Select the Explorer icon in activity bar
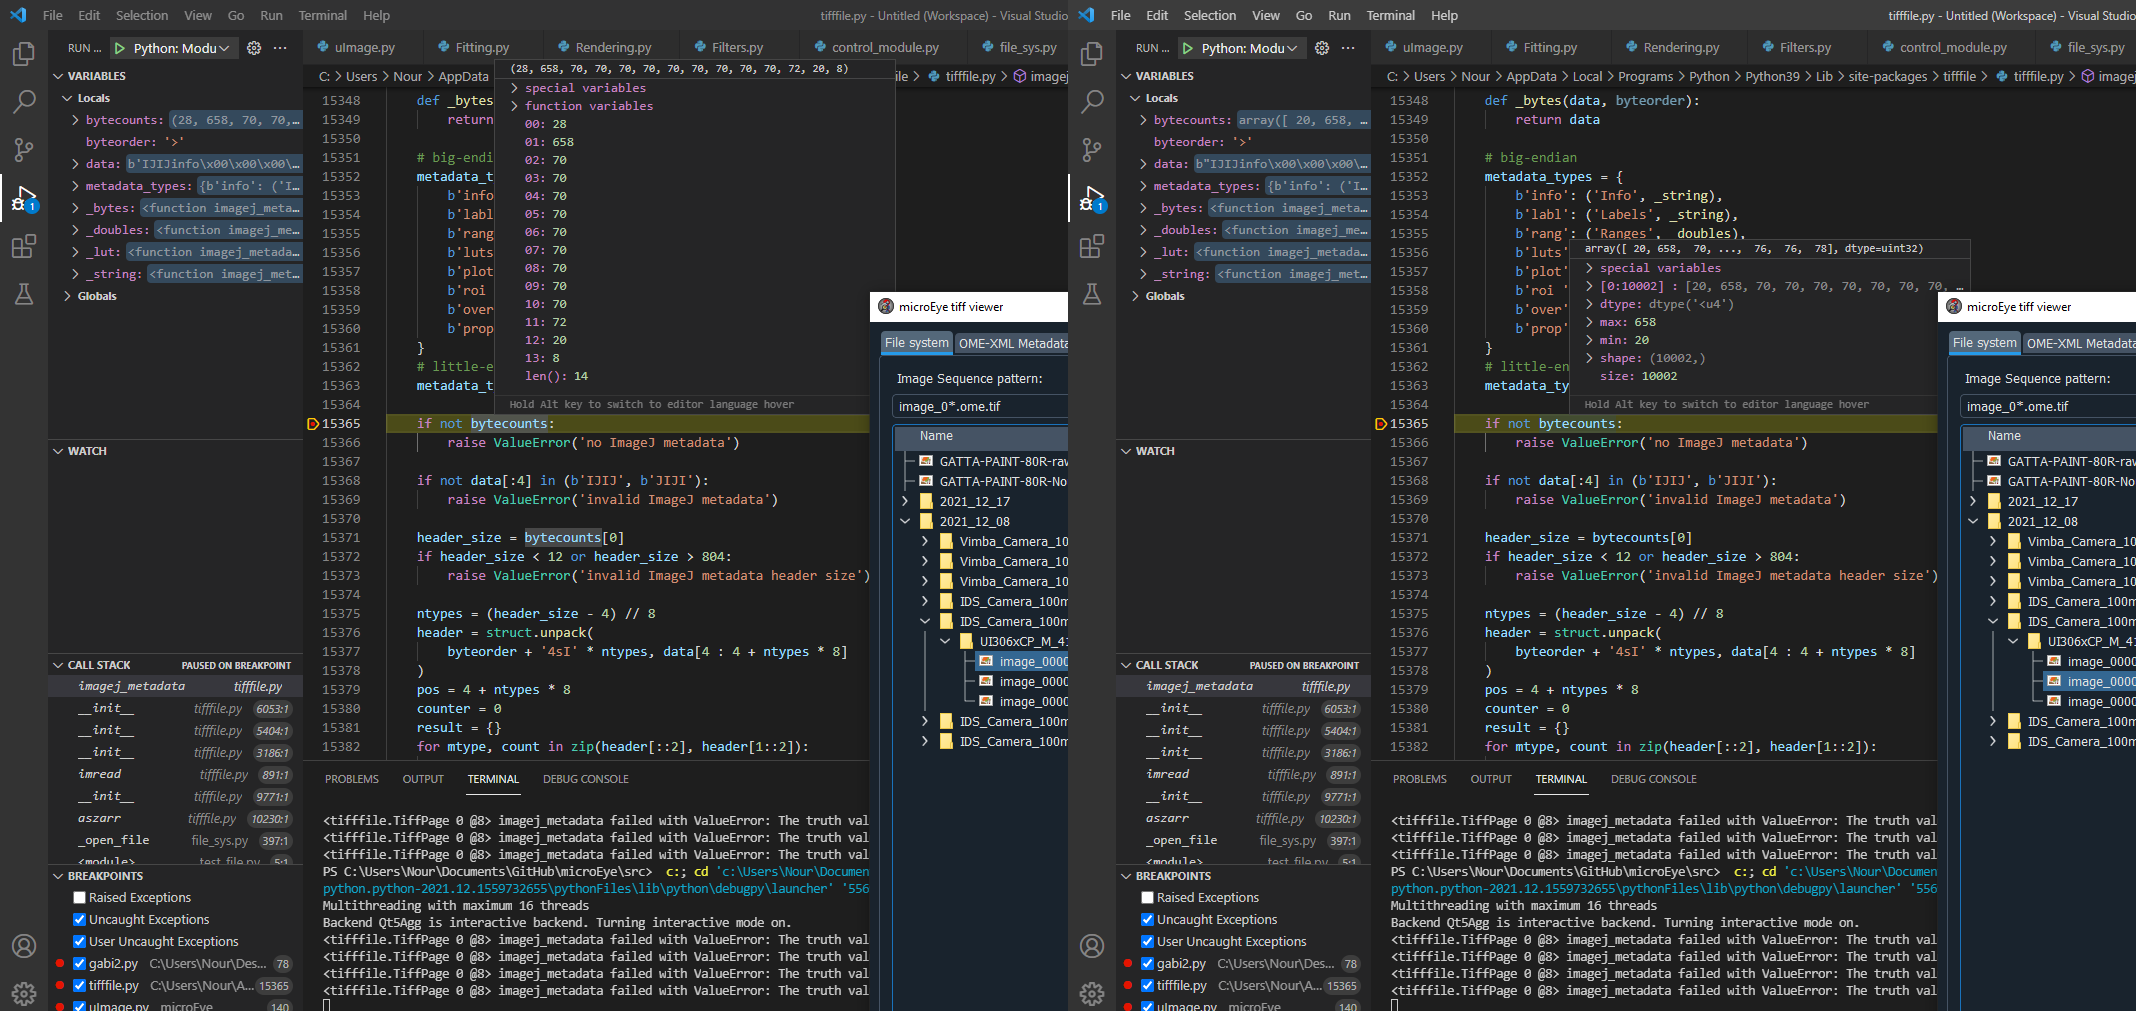The height and width of the screenshot is (1011, 2136). coord(24,55)
